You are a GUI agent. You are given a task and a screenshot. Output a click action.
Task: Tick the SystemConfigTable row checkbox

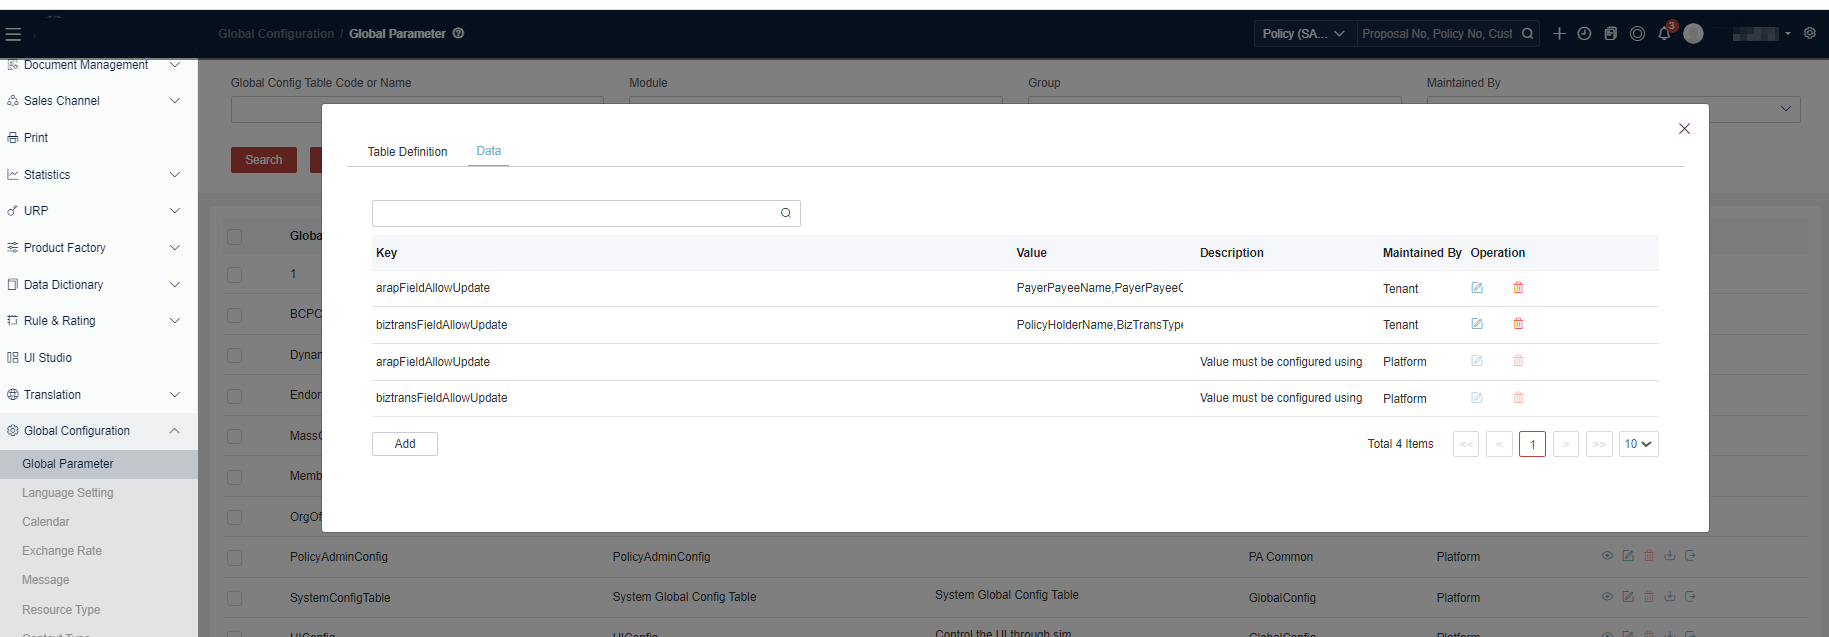click(234, 598)
